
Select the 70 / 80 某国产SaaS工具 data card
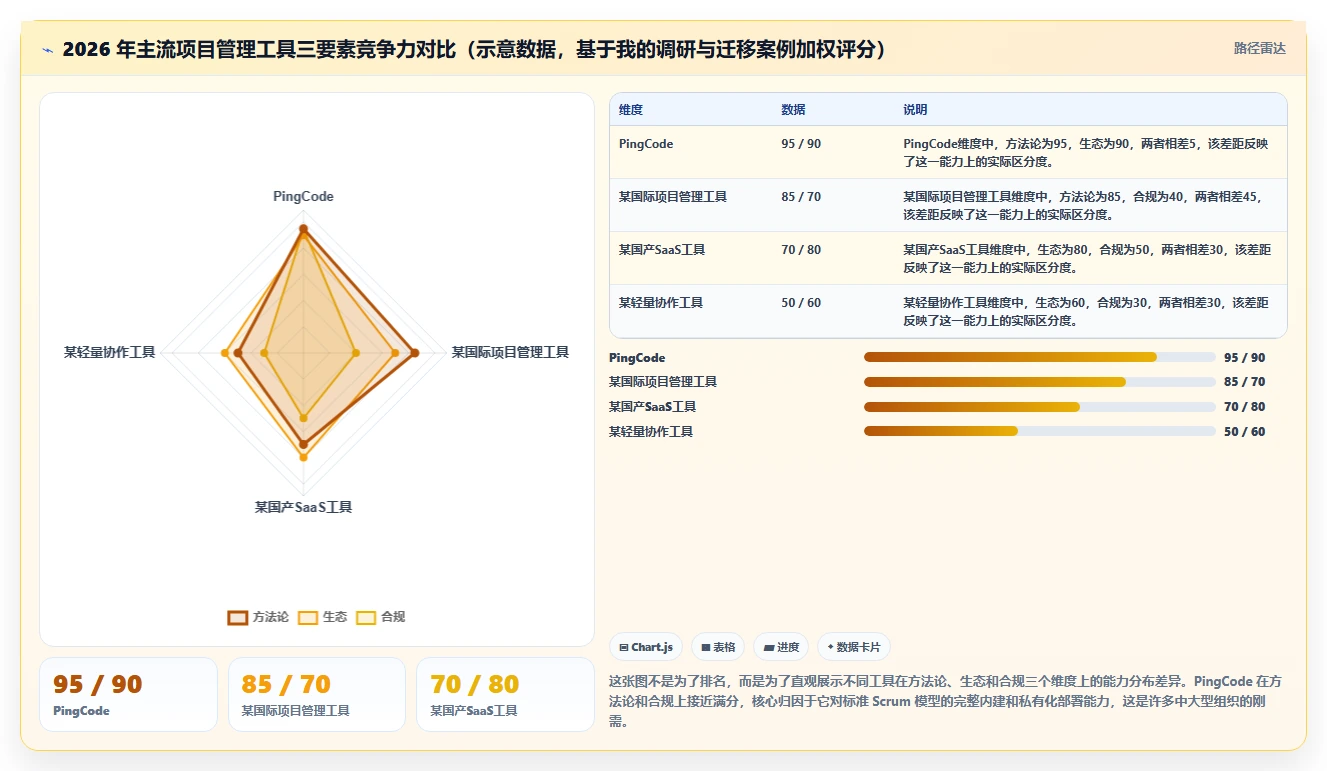505,694
